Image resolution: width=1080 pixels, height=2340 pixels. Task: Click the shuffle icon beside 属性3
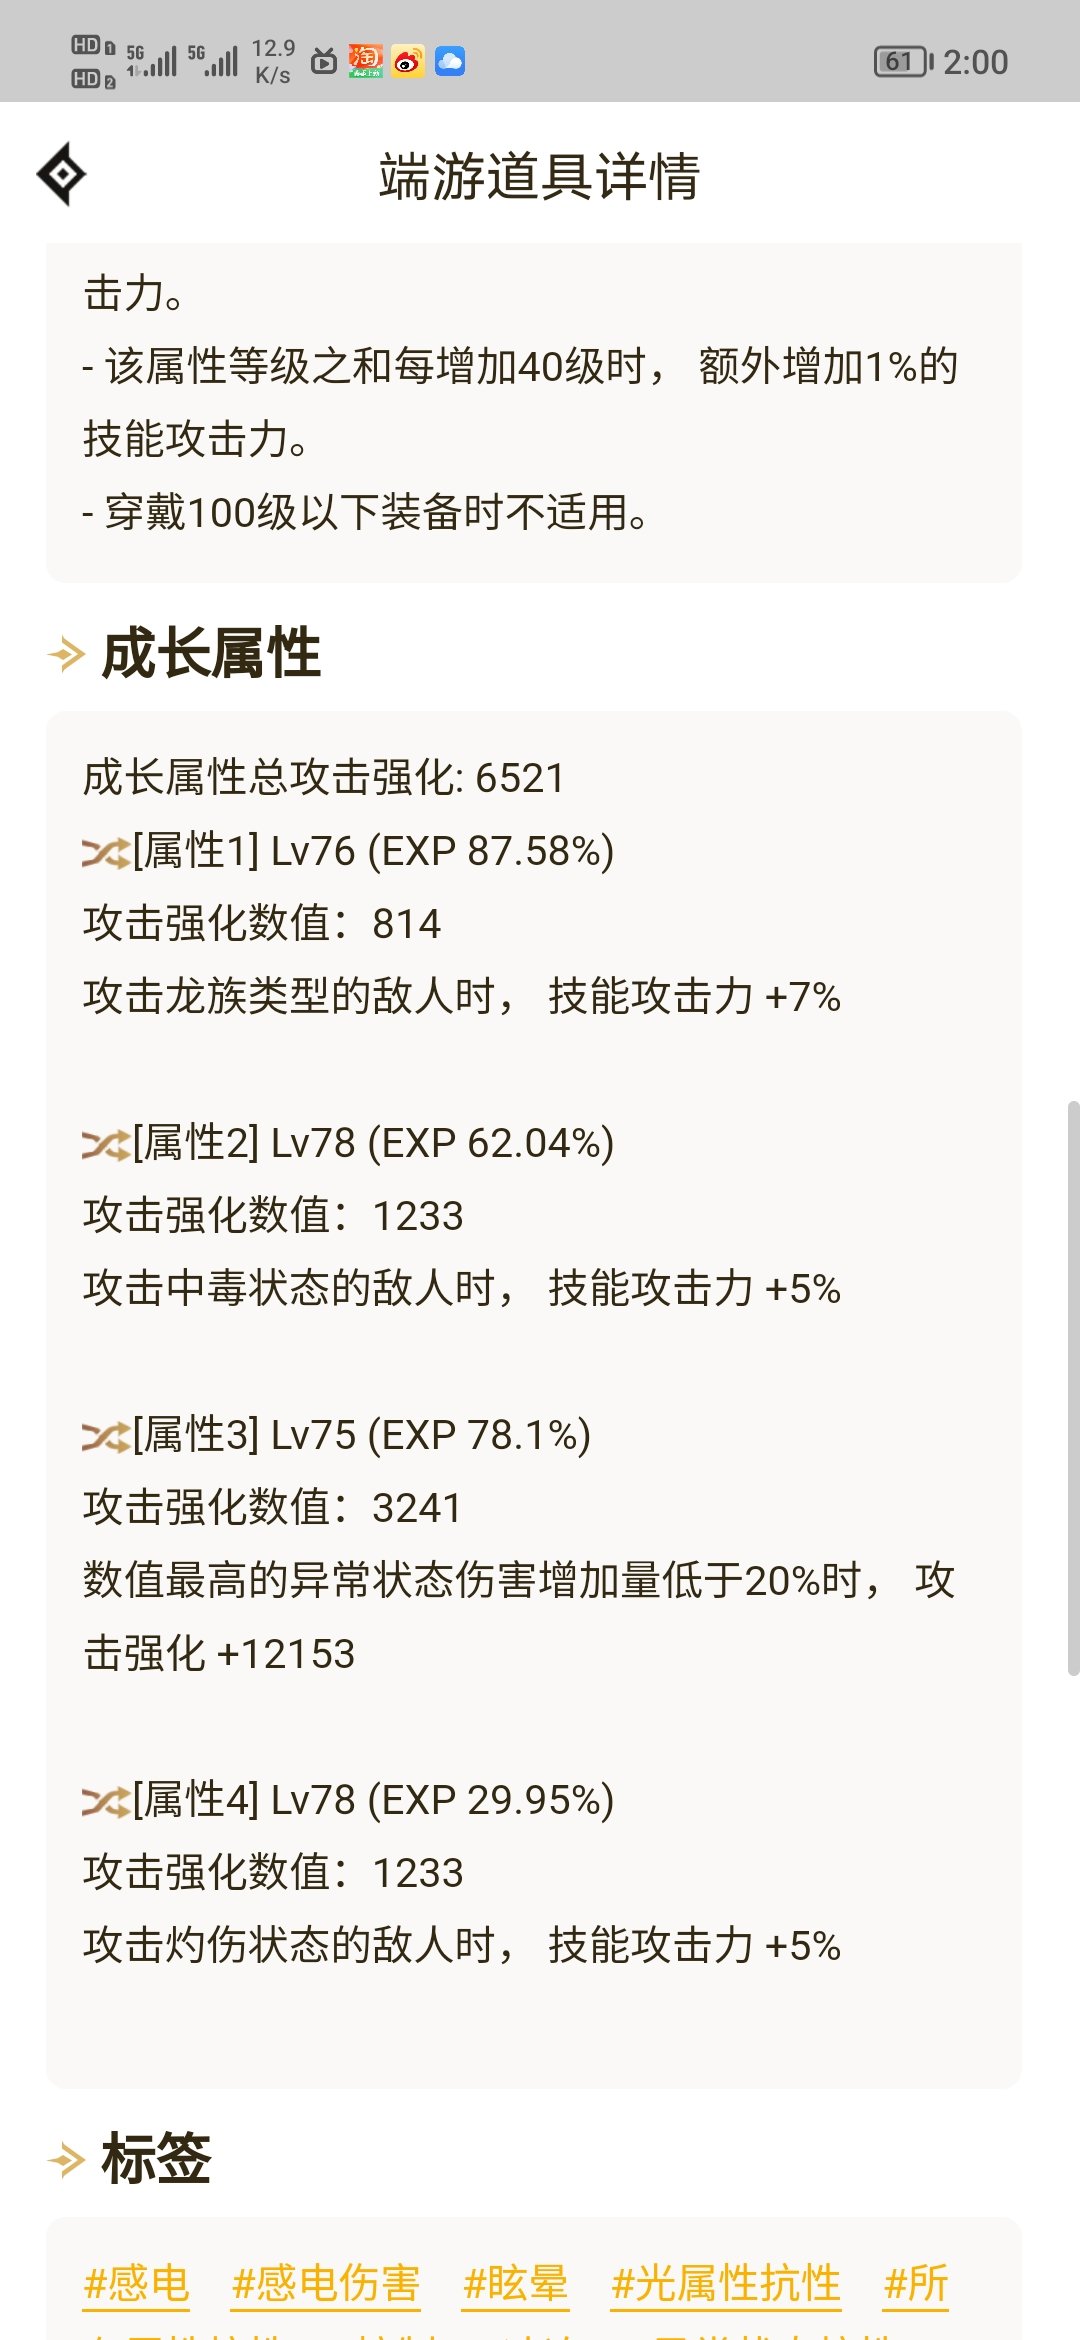[106, 1437]
